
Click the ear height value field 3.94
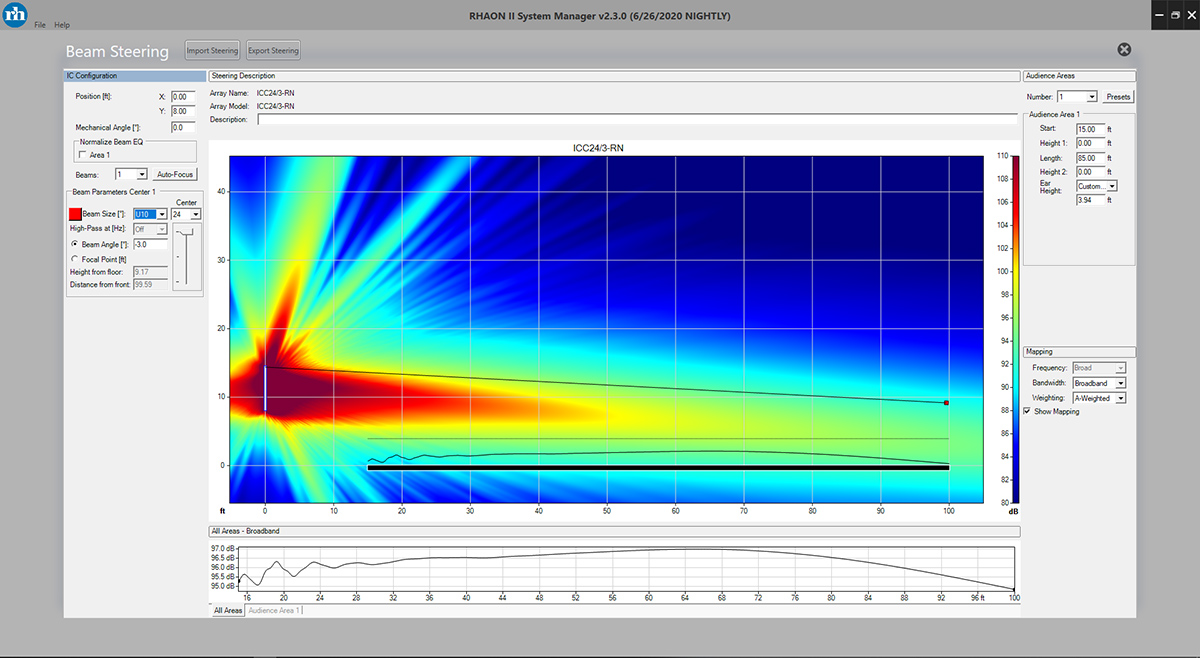[1090, 200]
